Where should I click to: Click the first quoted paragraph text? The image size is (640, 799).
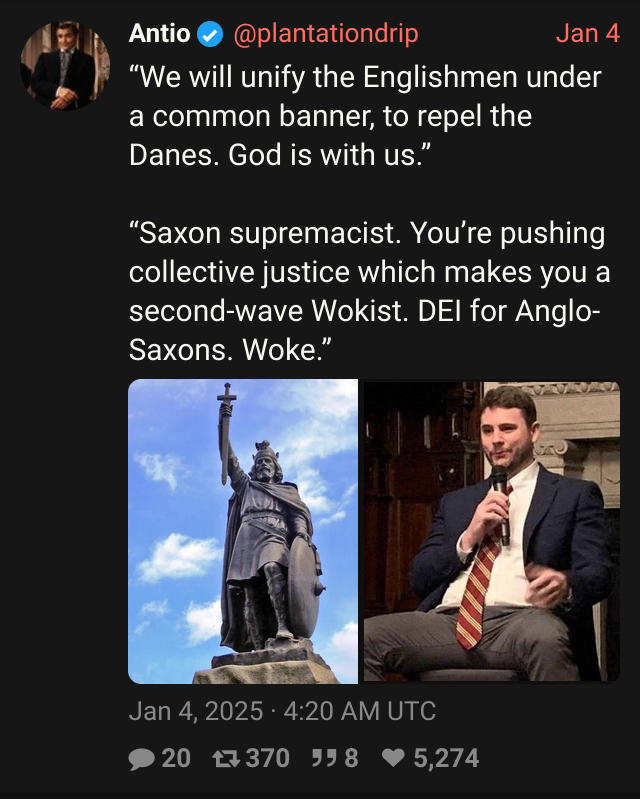tap(365, 116)
